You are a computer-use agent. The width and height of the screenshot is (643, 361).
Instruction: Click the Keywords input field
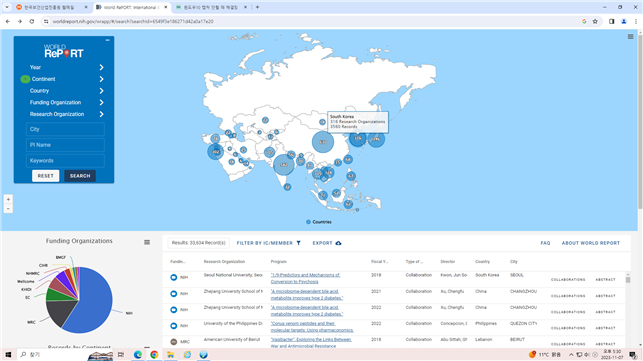[65, 161]
